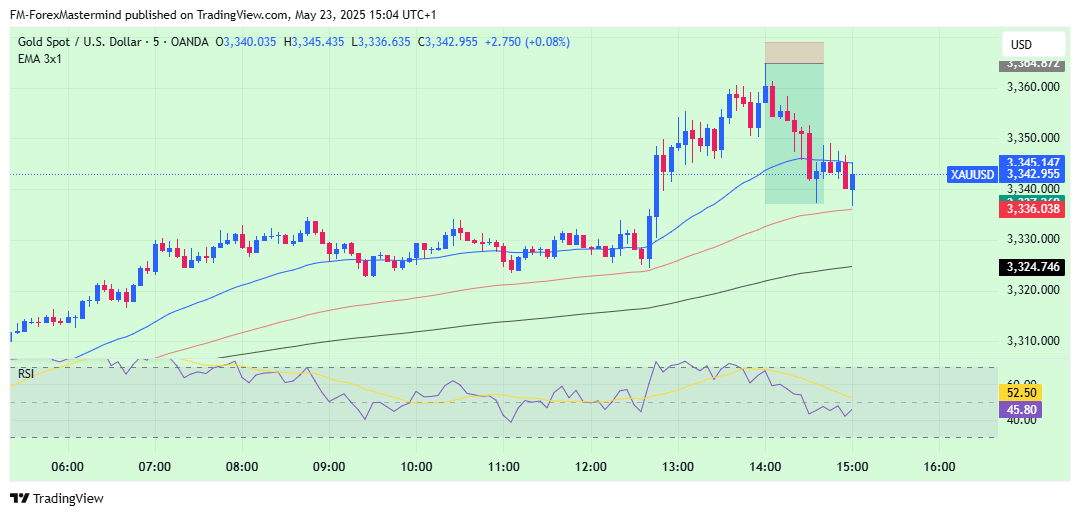This screenshot has width=1080, height=516.
Task: Select the green profit zone of short position
Action: tap(794, 134)
